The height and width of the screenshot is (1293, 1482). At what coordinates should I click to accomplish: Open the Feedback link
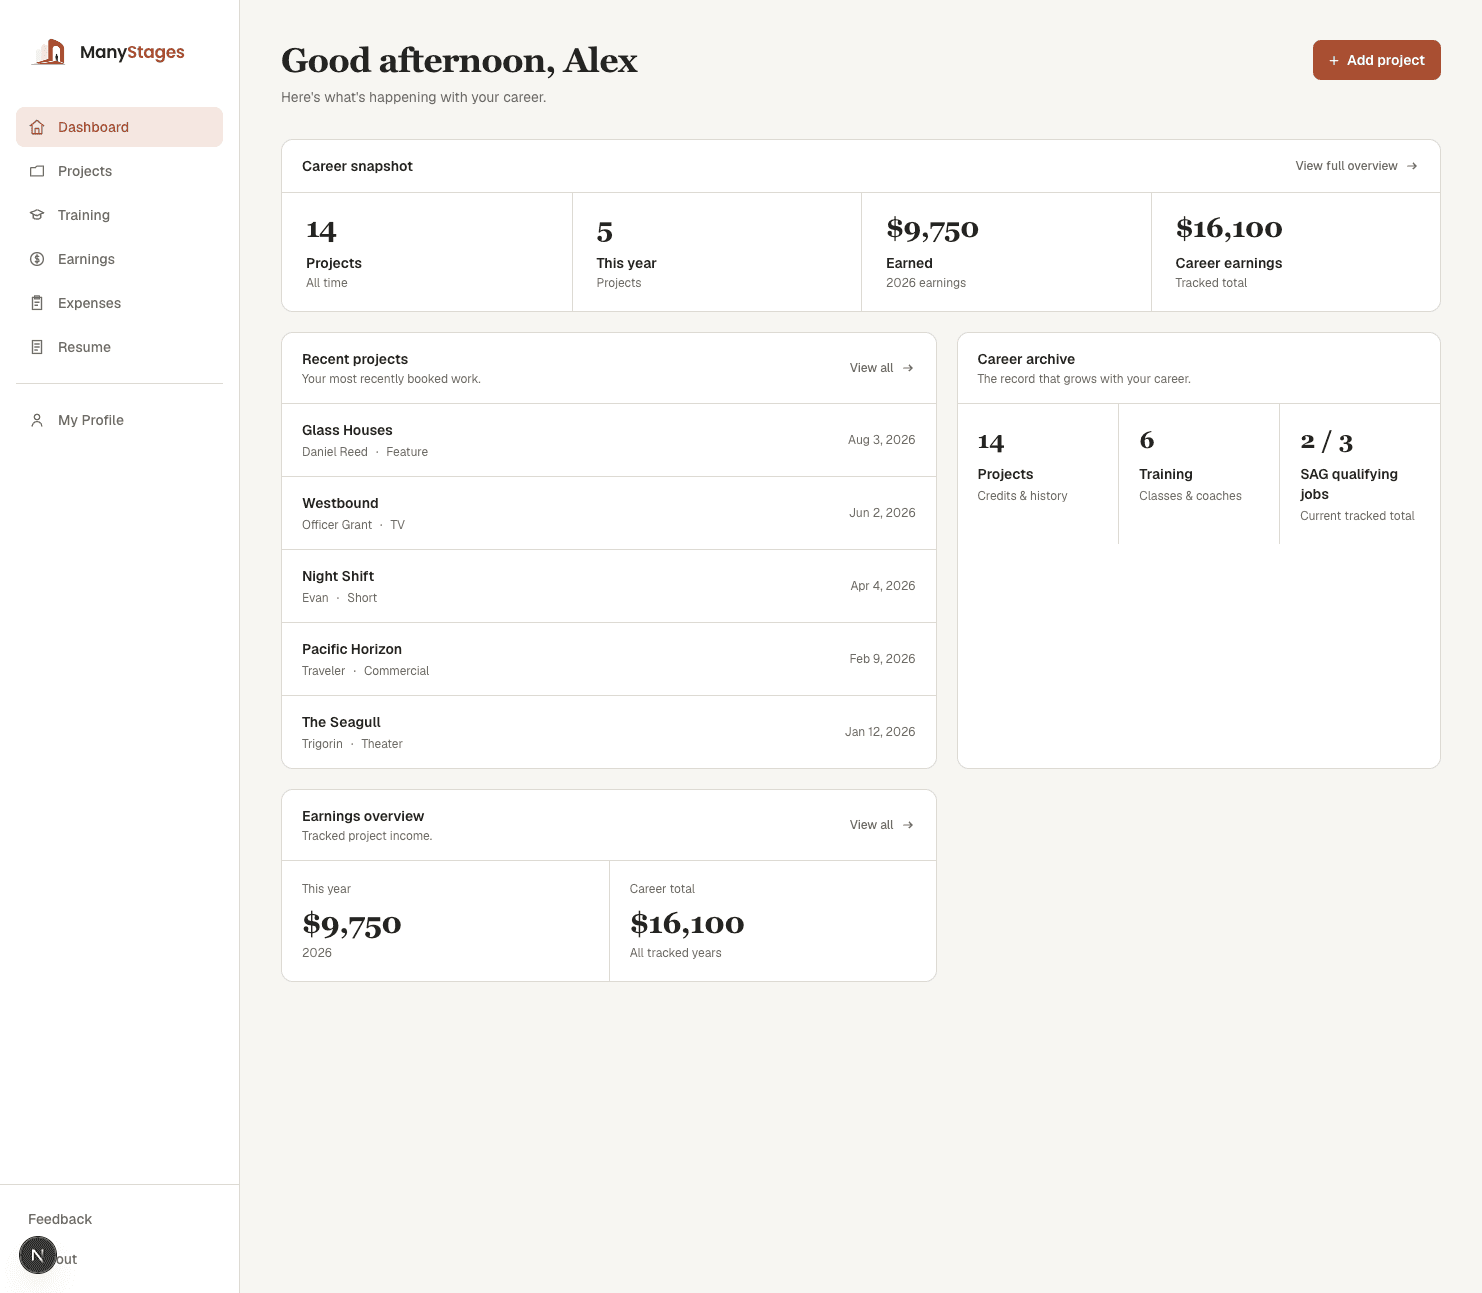60,1219
